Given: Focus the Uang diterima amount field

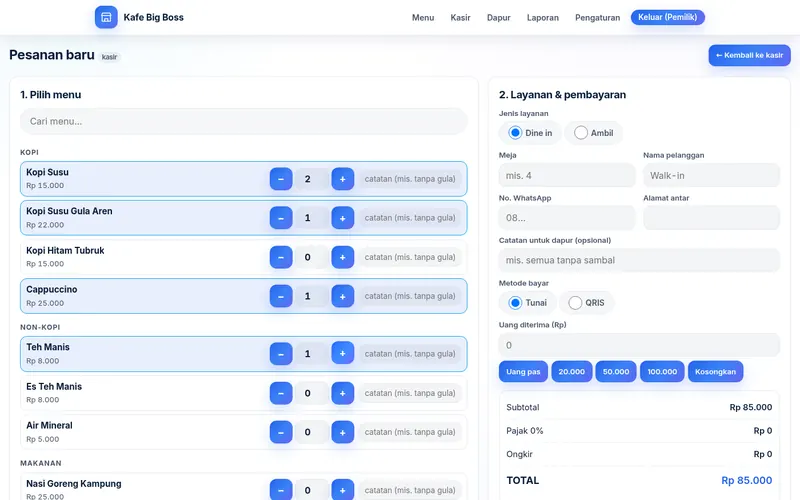Looking at the screenshot, I should [639, 345].
